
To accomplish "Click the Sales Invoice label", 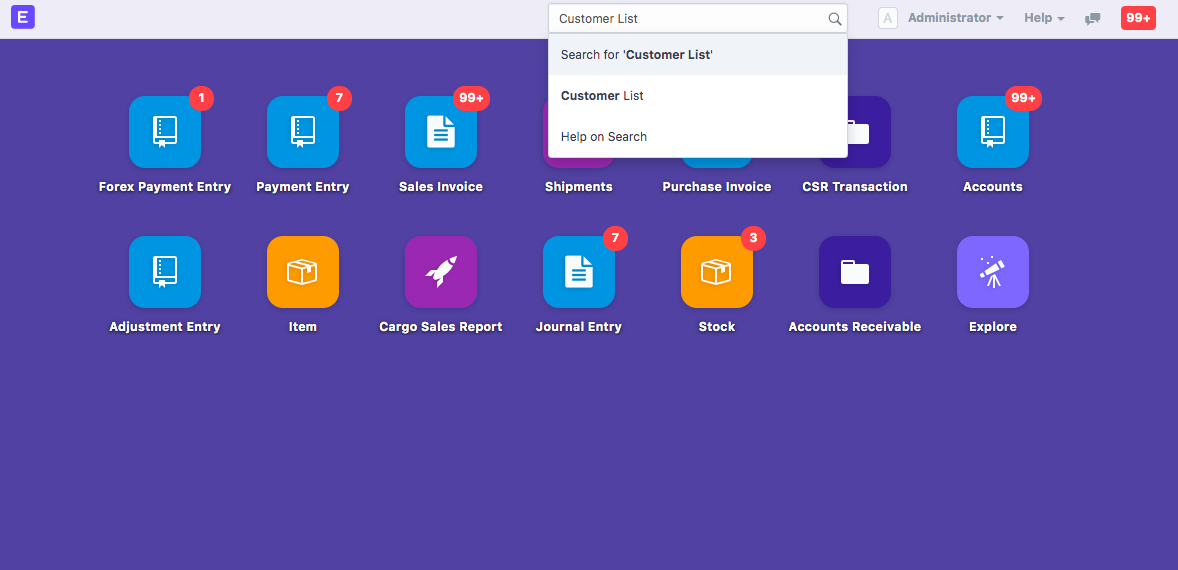I will point(441,187).
